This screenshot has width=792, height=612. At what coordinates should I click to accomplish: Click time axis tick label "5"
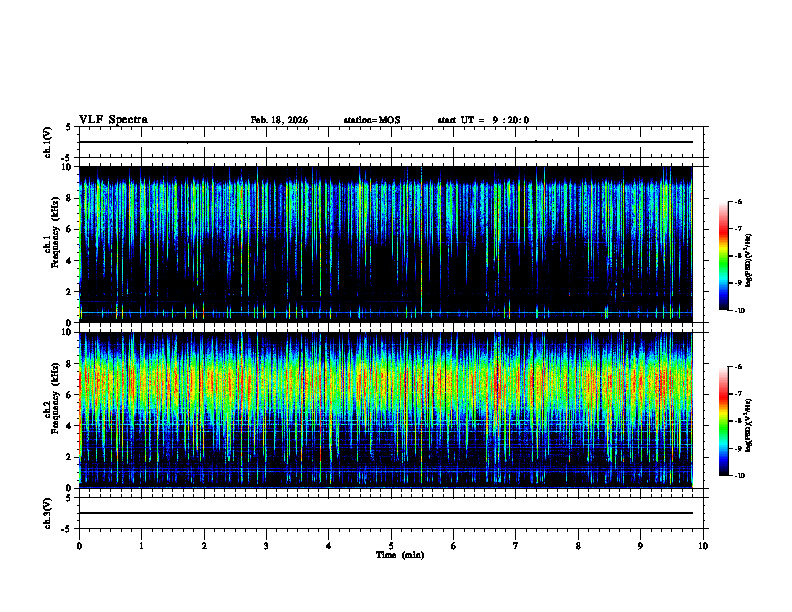[391, 546]
